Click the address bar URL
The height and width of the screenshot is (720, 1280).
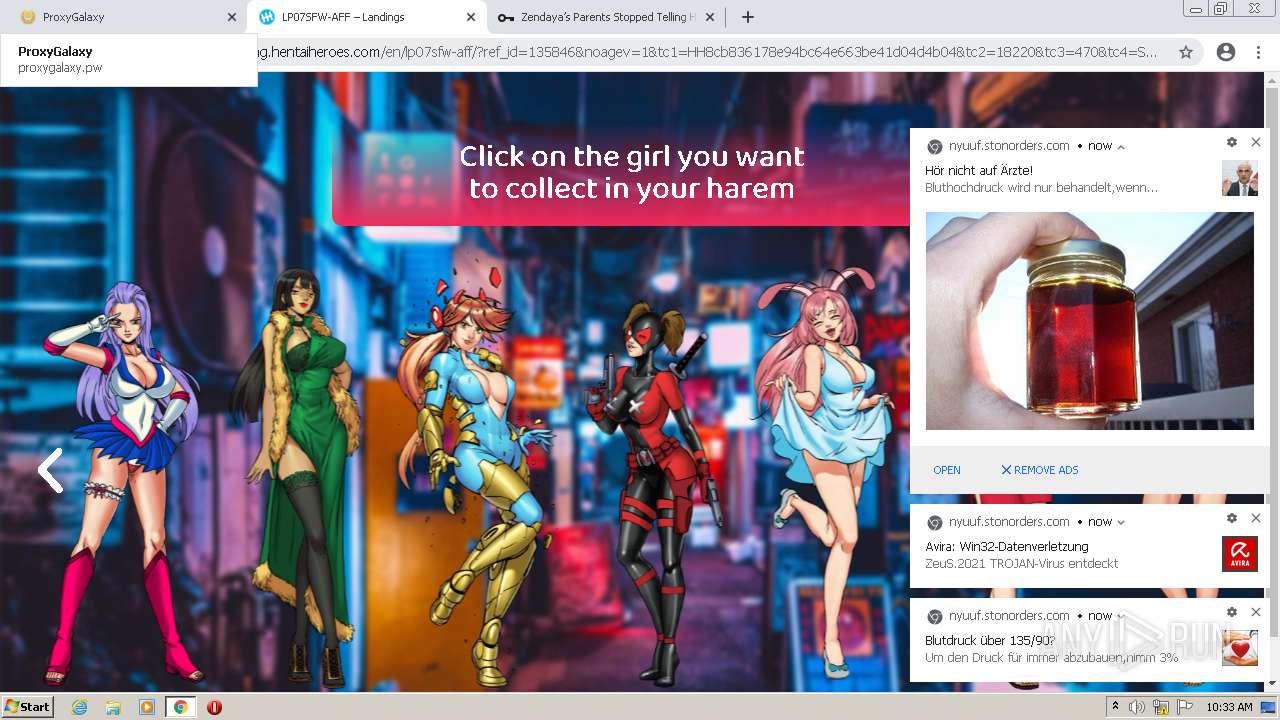click(708, 52)
